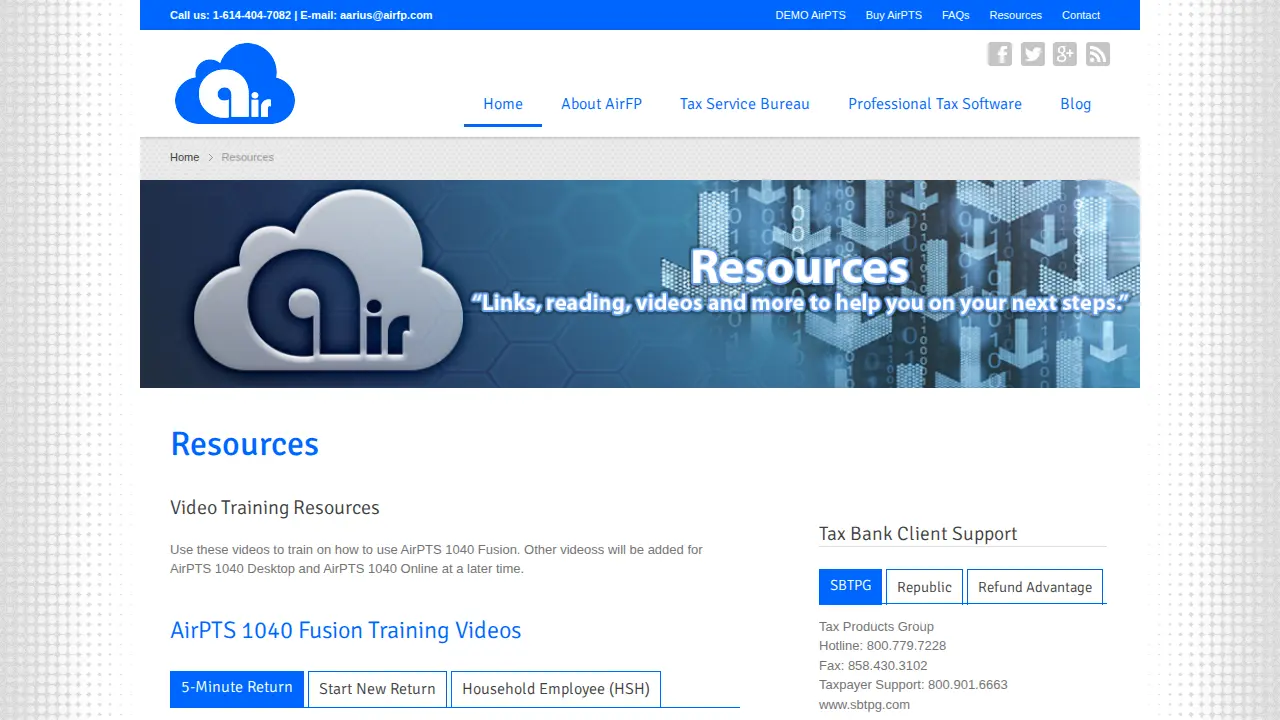Screen dimensions: 1280x720
Task: Click the AirFP cloud logo in header
Action: click(235, 84)
